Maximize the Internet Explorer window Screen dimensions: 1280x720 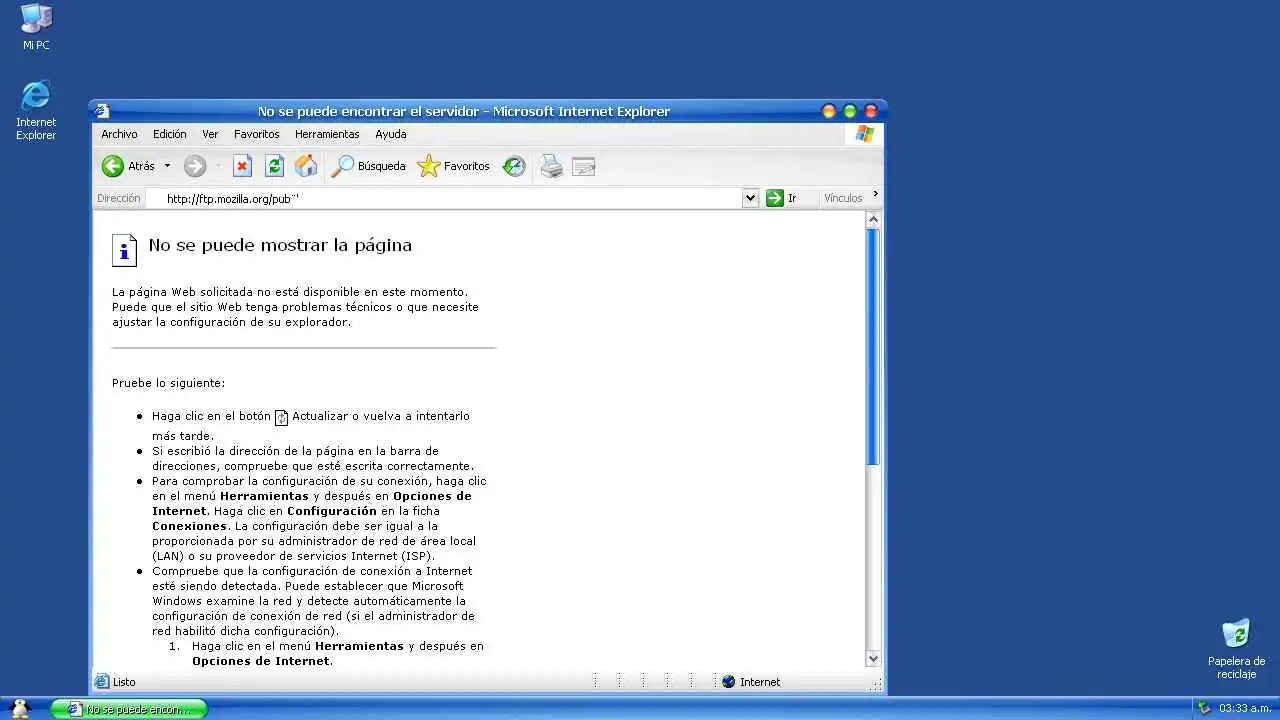tap(849, 111)
